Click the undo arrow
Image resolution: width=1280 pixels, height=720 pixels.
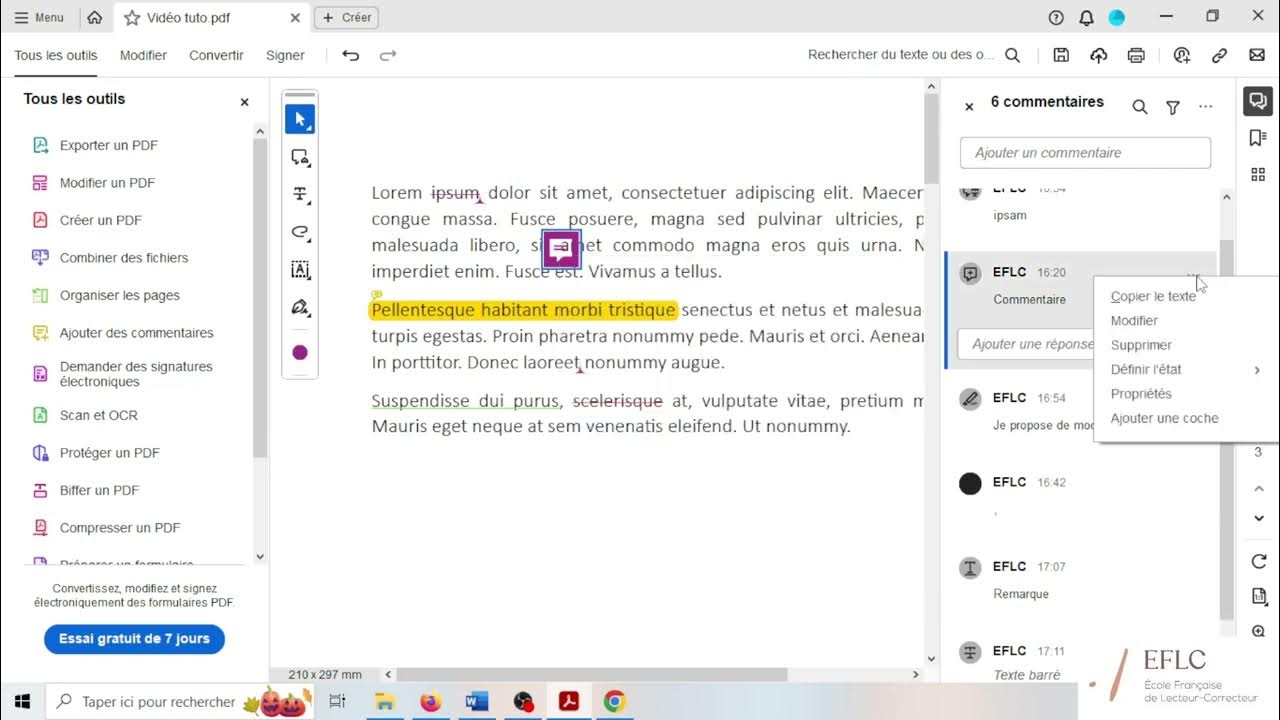point(350,55)
